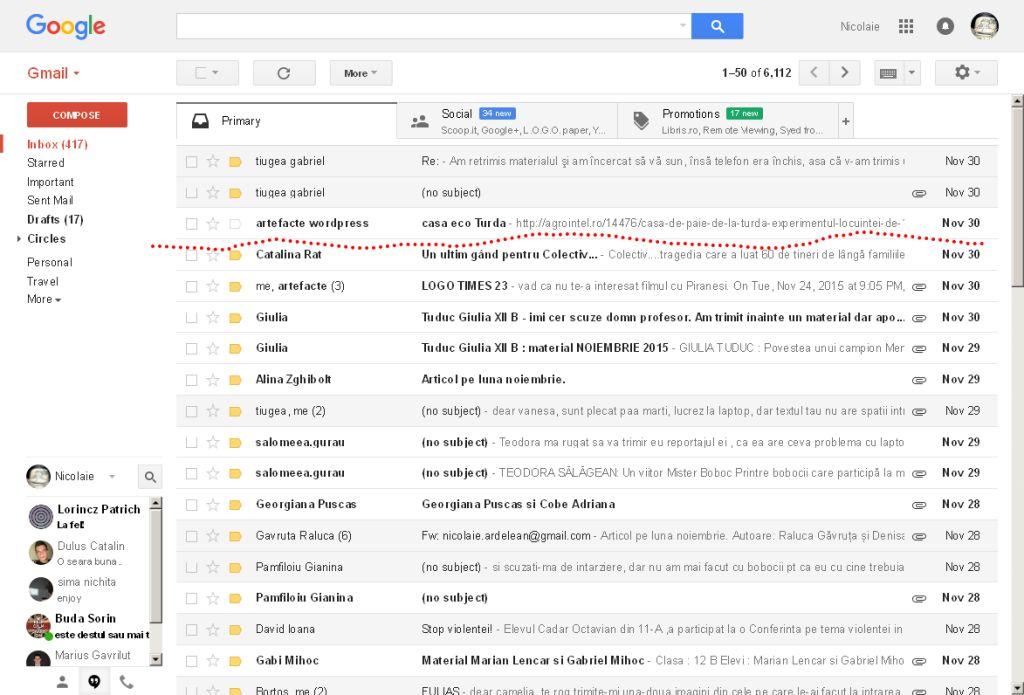The image size is (1024, 695).
Task: Open the Hangouts conversations tab icon
Action: click(x=94, y=681)
